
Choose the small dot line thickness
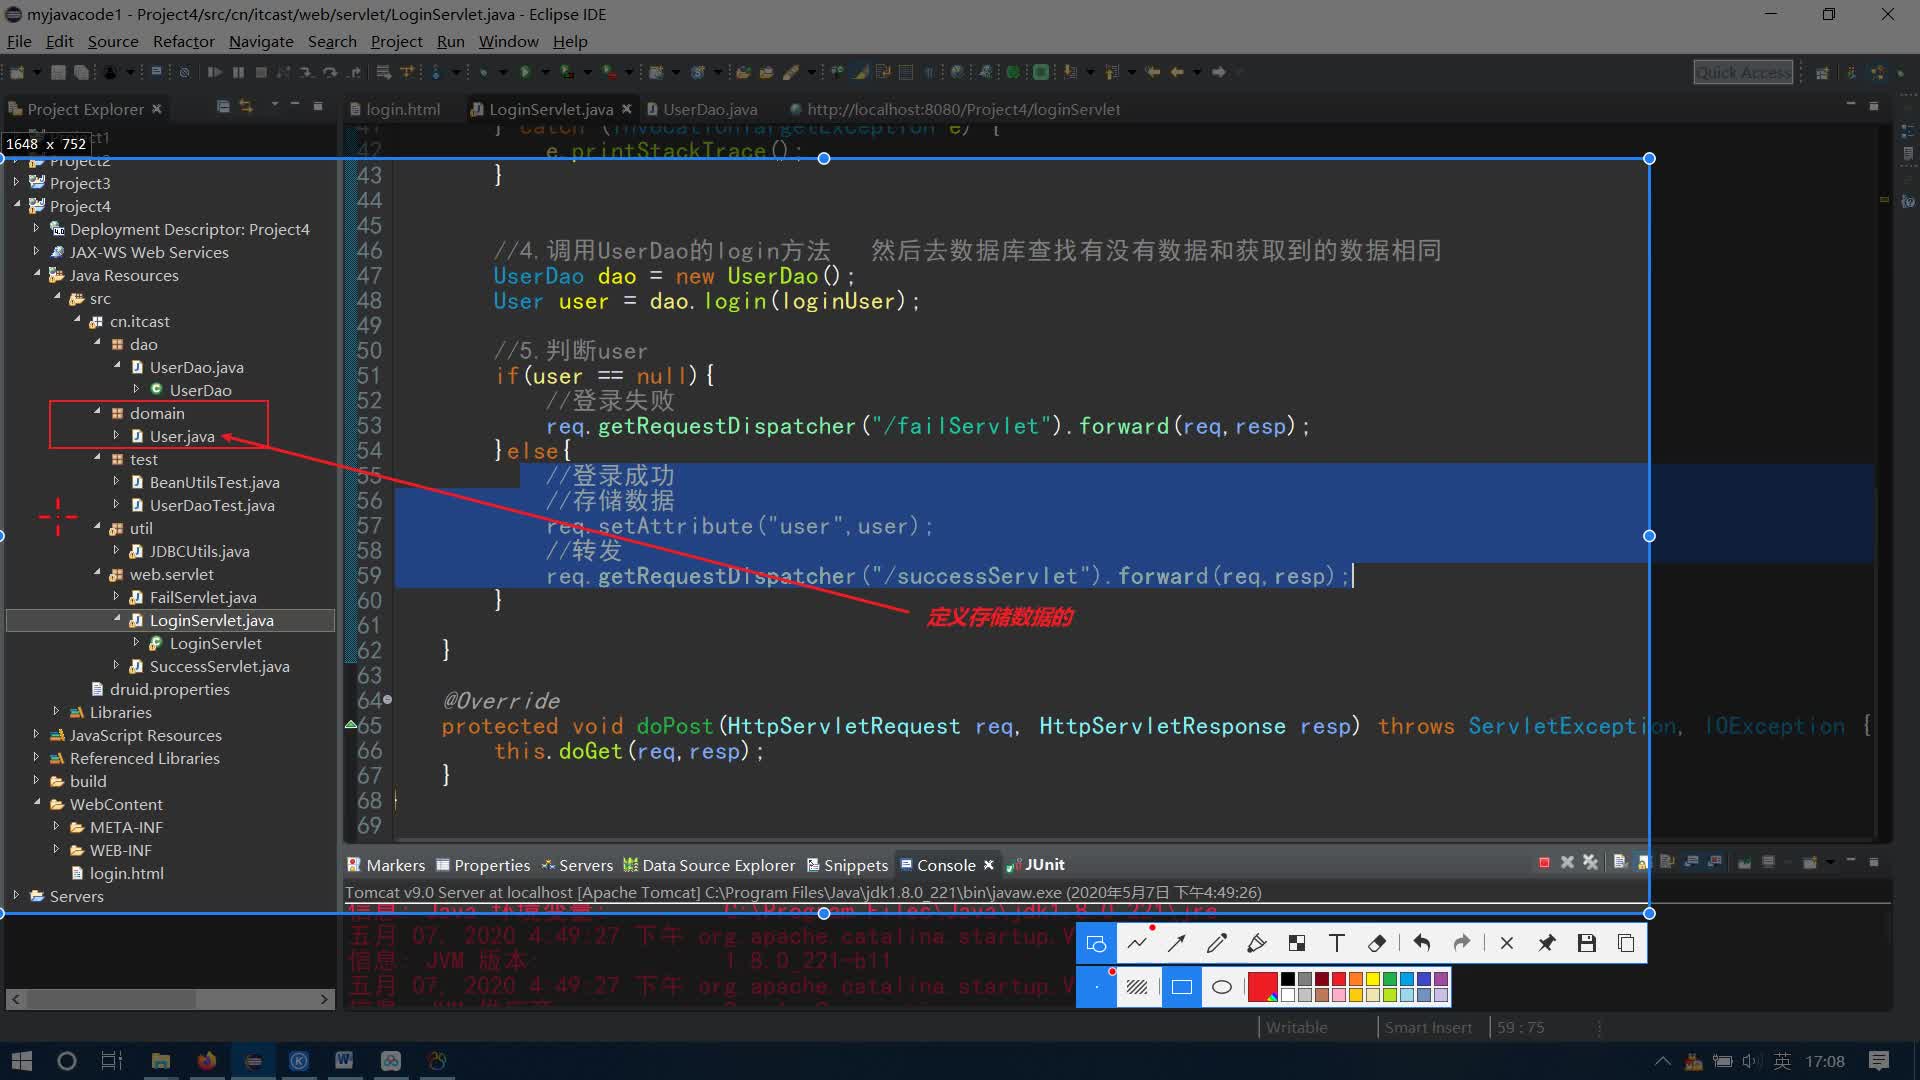(x=1096, y=987)
